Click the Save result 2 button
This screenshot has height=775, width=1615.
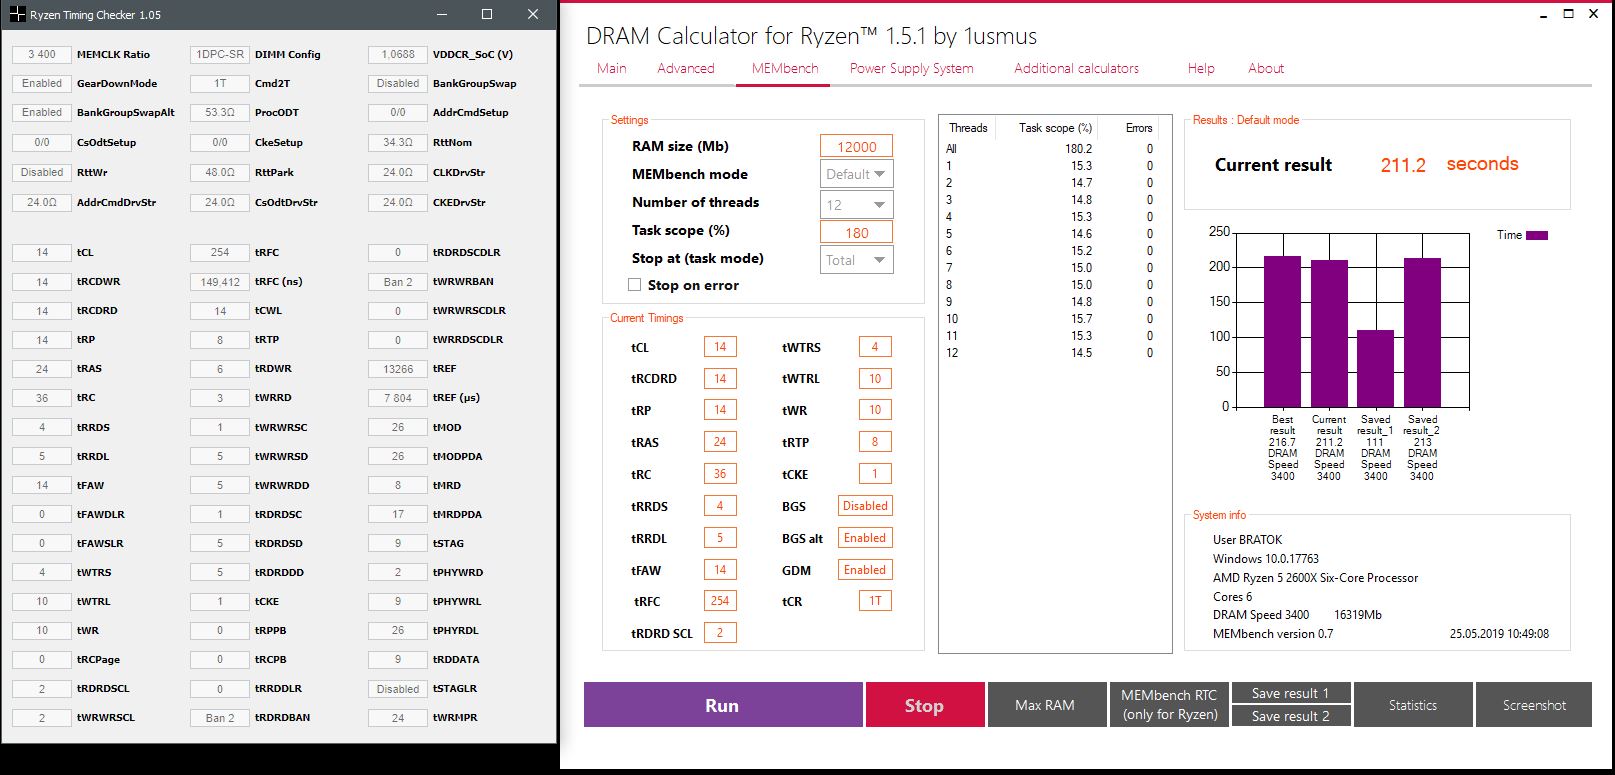[1290, 716]
